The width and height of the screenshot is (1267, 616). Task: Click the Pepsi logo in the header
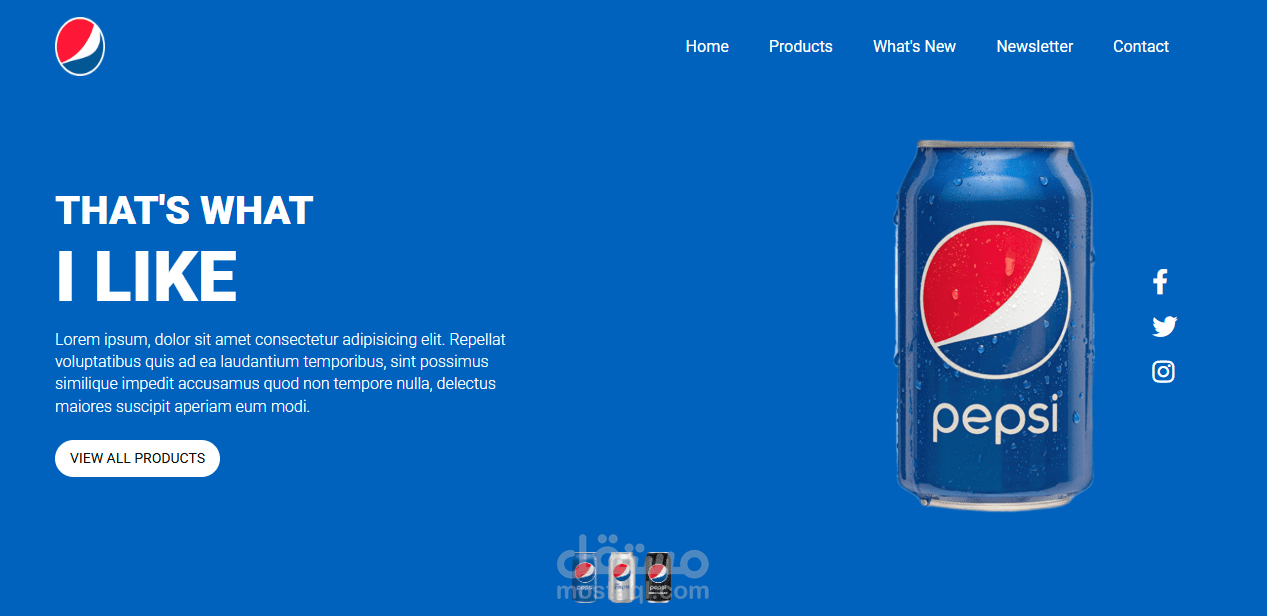pos(80,47)
